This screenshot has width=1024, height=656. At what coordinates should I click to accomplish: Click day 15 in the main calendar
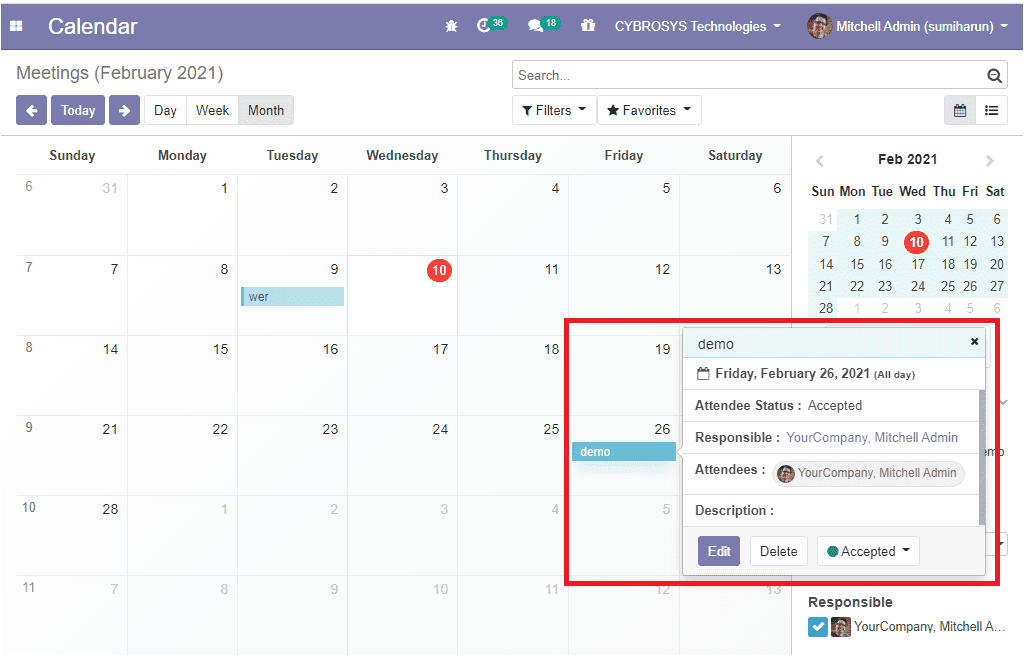click(x=221, y=350)
